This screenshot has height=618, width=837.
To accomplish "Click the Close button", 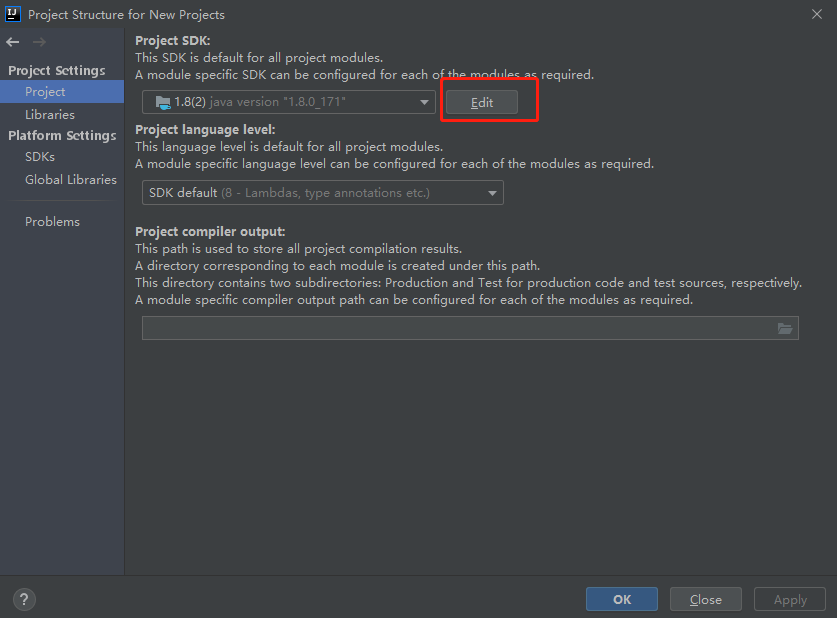I will pyautogui.click(x=706, y=599).
